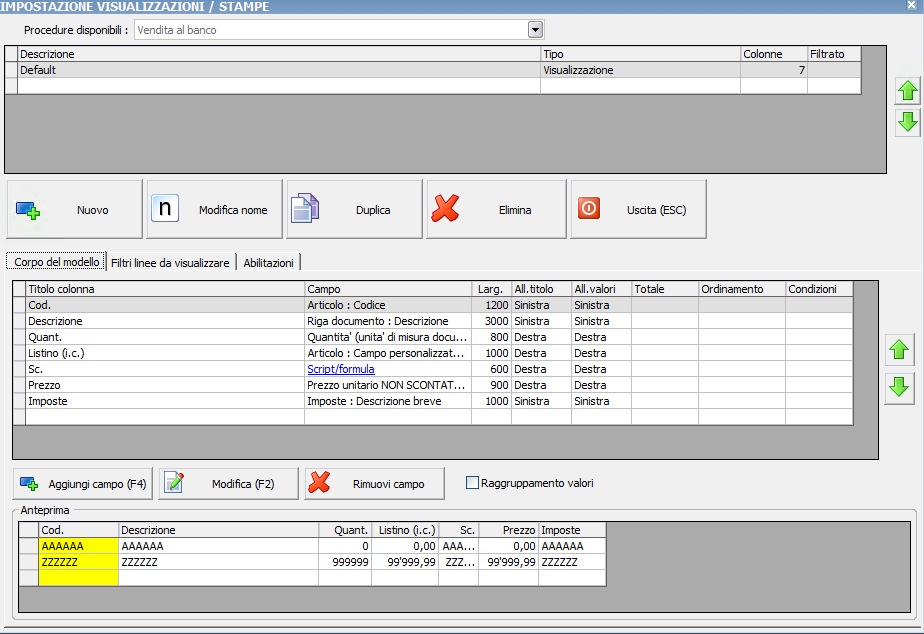Click the Larg. column header

point(491,289)
